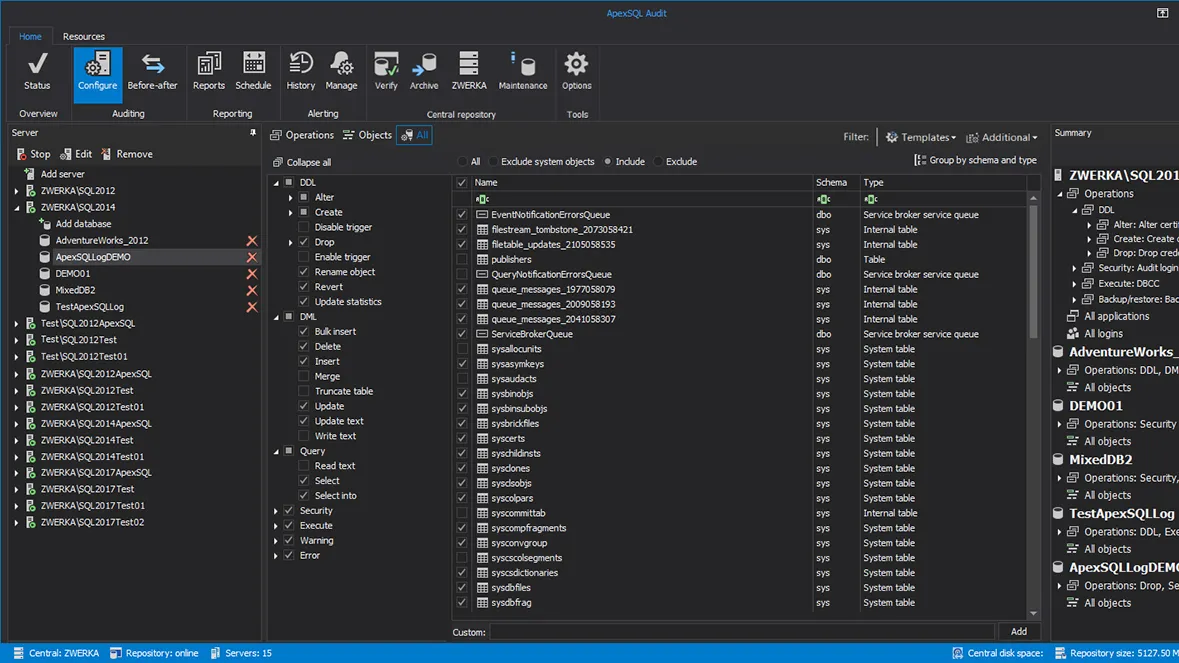Open repository Maintenance
Viewport: 1179px width, 663px height.
(x=523, y=72)
